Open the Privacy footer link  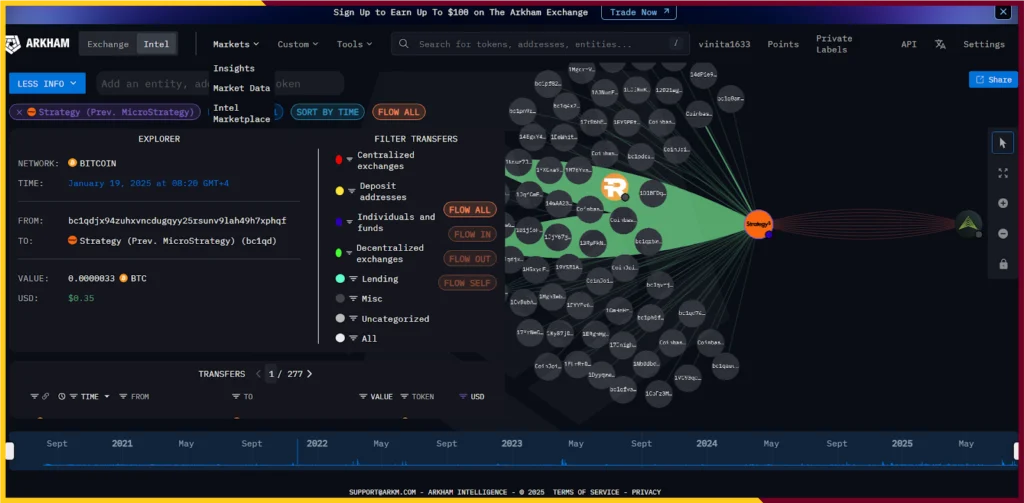pos(646,492)
